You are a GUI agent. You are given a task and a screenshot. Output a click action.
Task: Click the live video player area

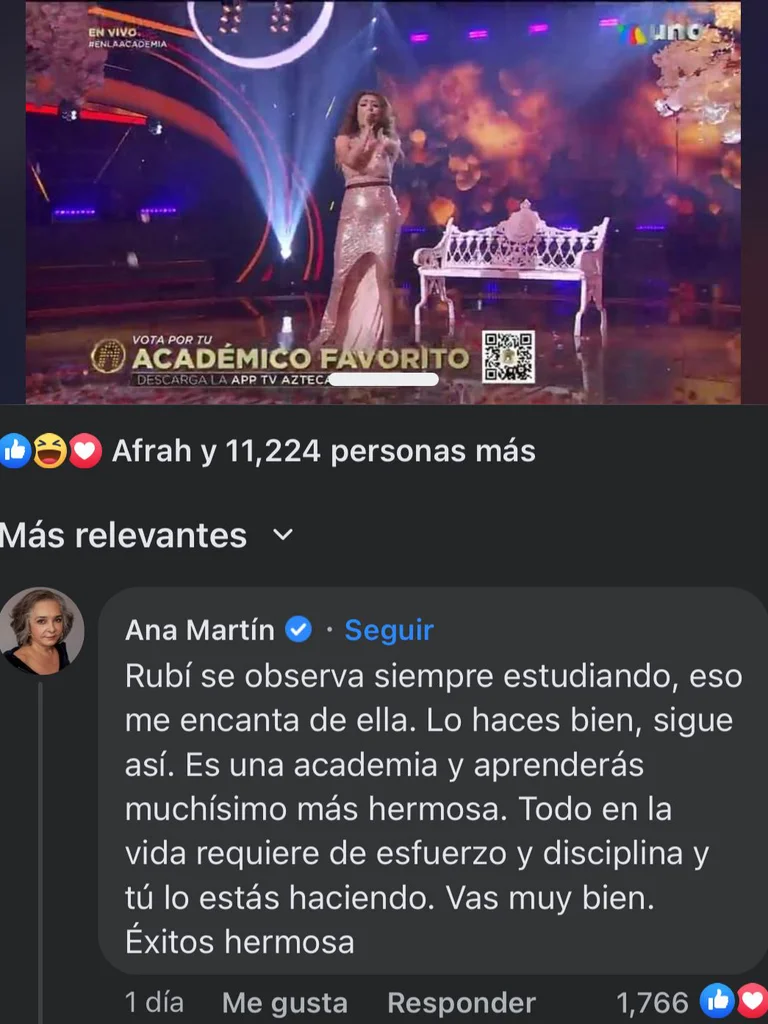click(x=383, y=202)
